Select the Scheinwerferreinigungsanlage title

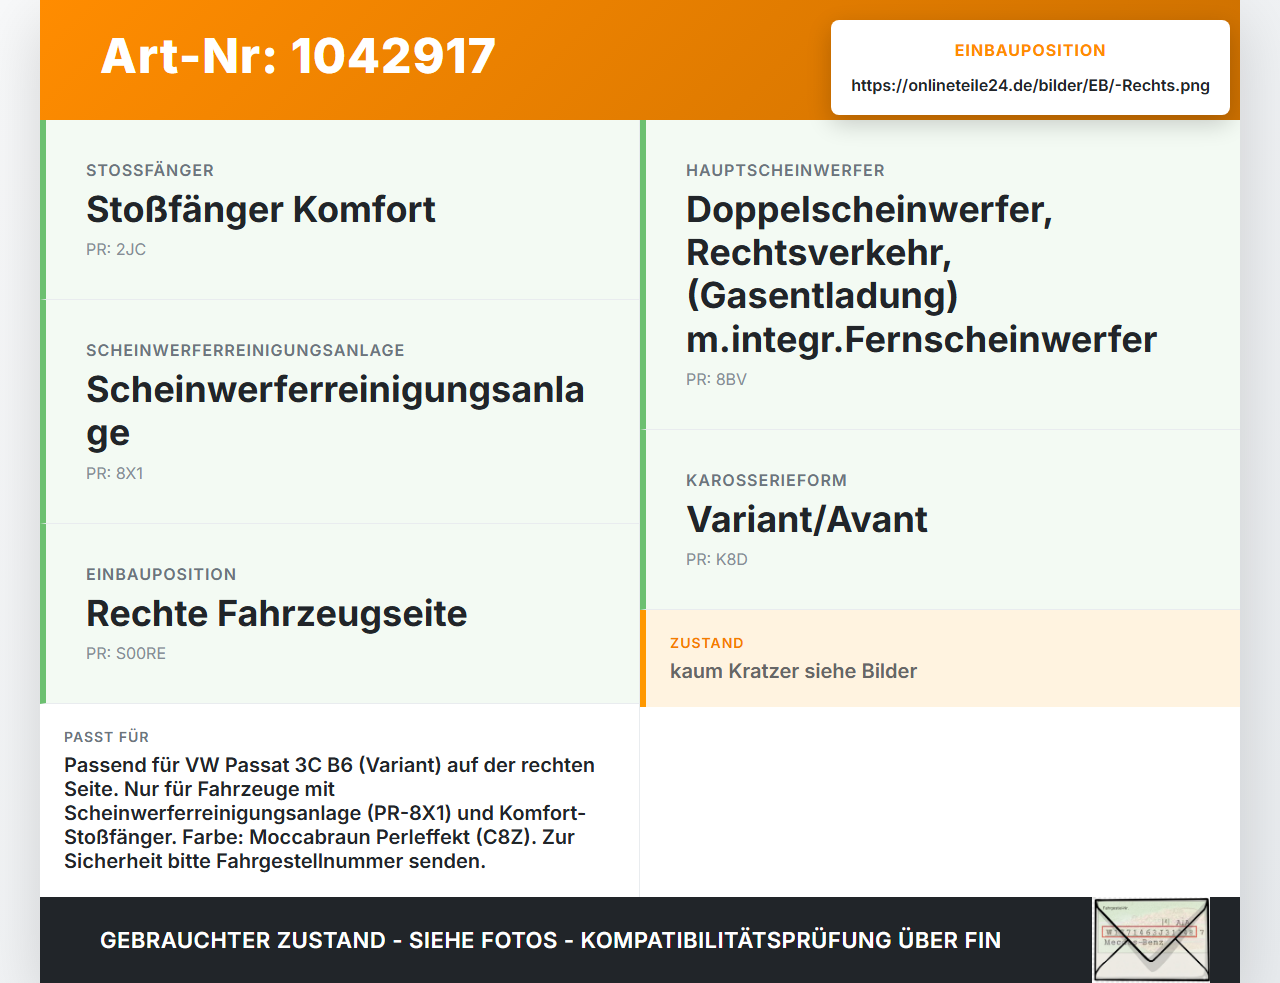pos(335,411)
